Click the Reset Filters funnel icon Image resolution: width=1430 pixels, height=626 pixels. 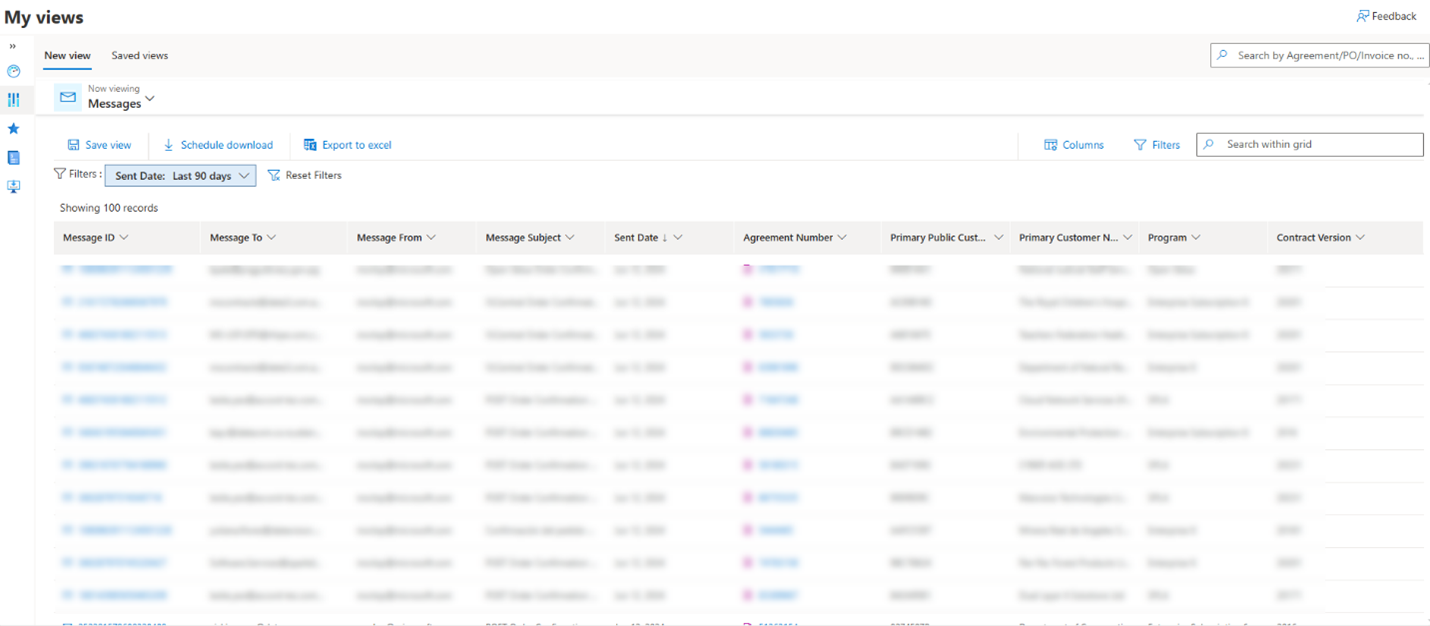point(274,175)
